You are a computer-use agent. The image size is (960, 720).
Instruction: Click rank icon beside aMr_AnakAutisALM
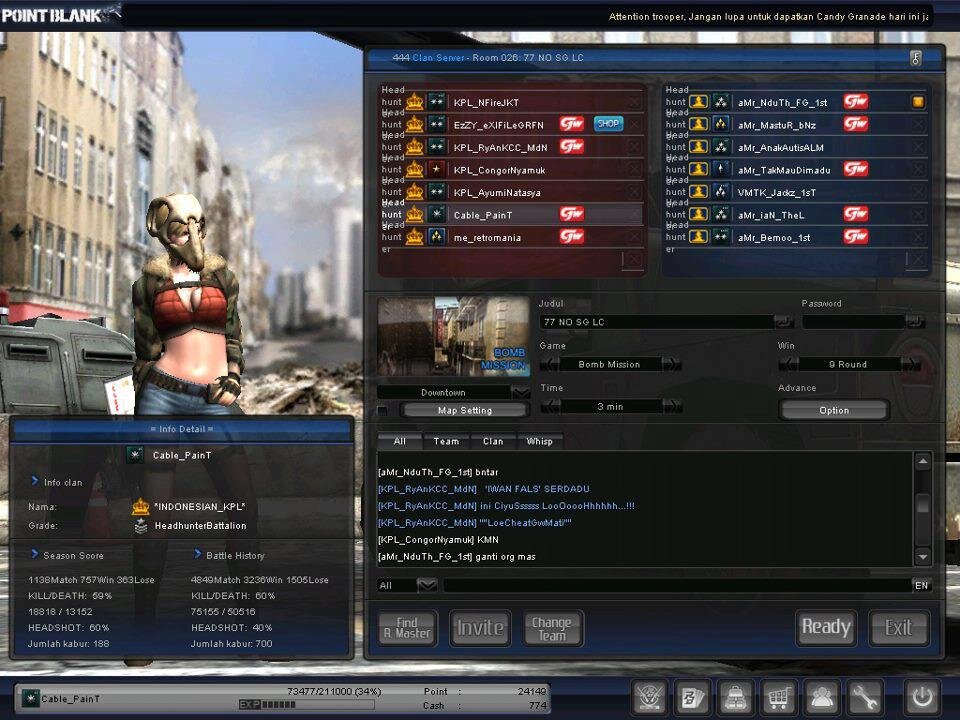tap(721, 147)
